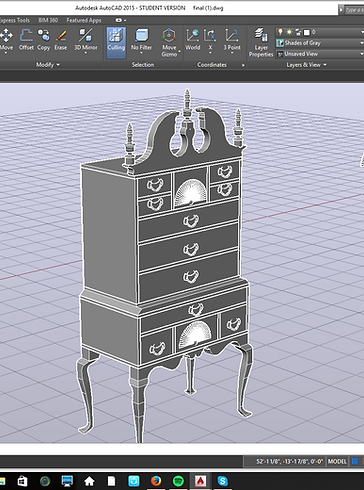This screenshot has height=490, width=364.
Task: Open Layer Properties manager
Action: pyautogui.click(x=261, y=42)
